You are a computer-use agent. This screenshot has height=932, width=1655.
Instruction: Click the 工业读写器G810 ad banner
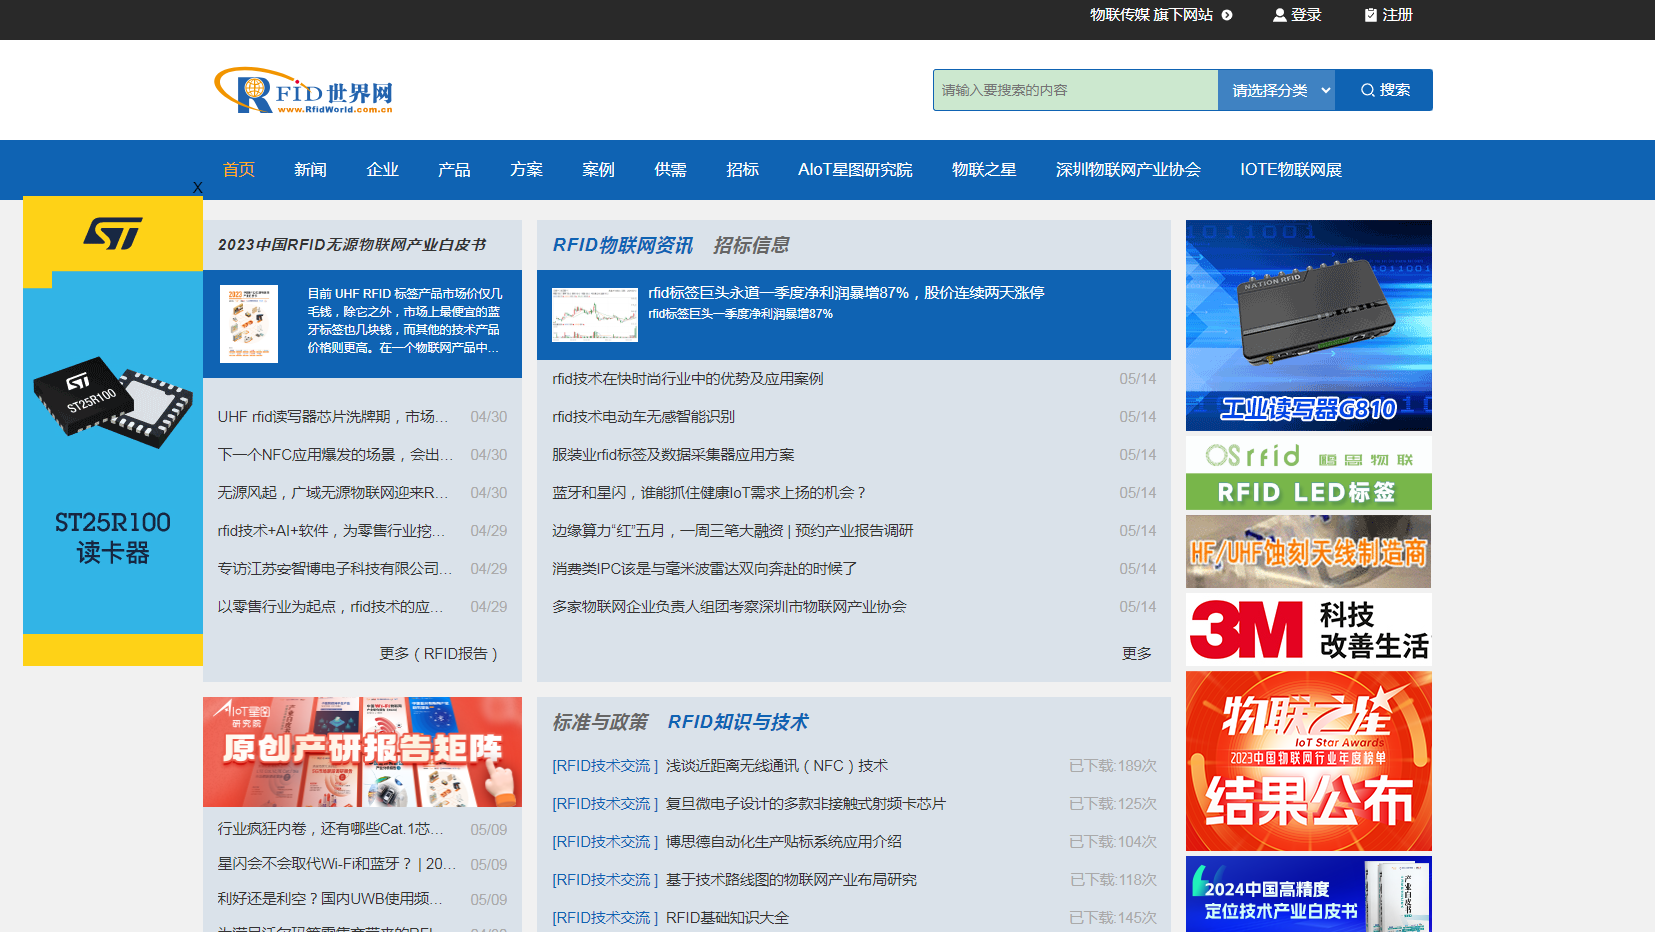coord(1309,325)
